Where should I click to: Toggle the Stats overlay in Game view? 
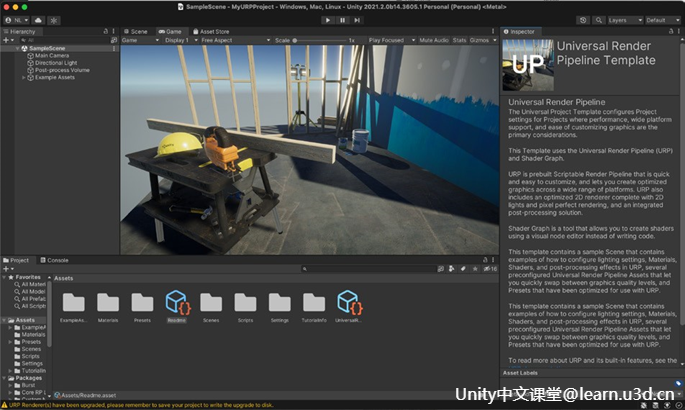coord(459,40)
